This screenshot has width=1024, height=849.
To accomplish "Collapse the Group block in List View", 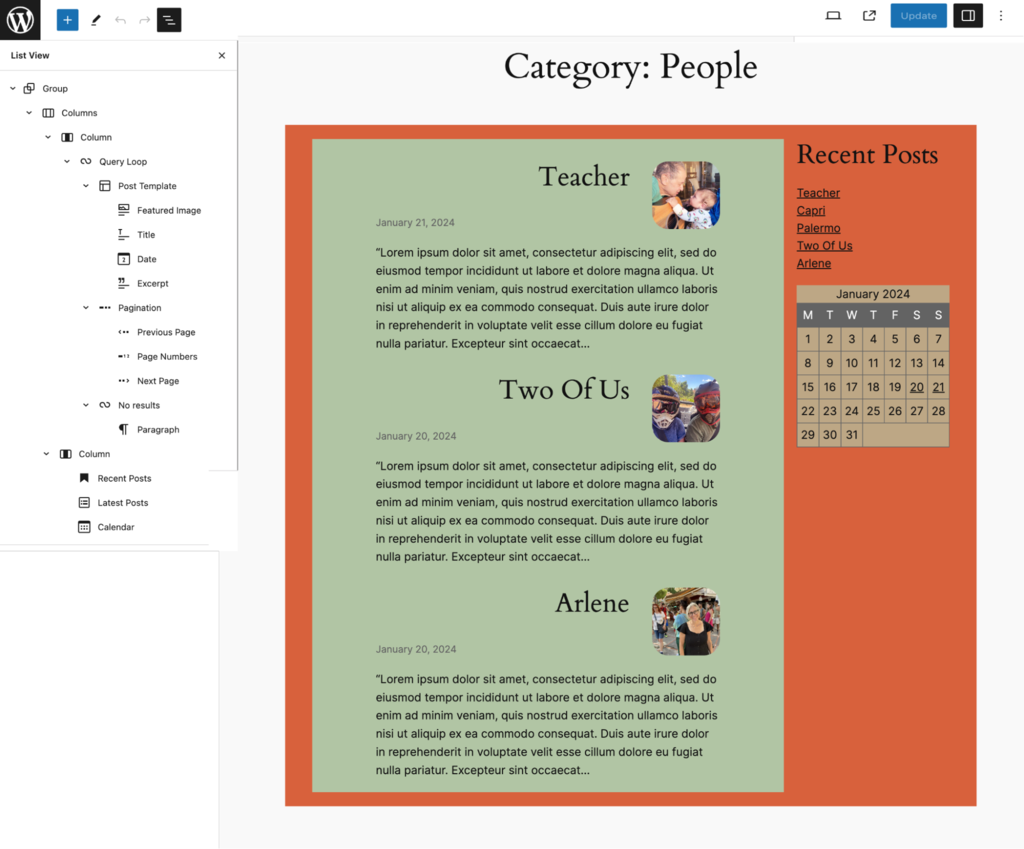I will coord(13,89).
